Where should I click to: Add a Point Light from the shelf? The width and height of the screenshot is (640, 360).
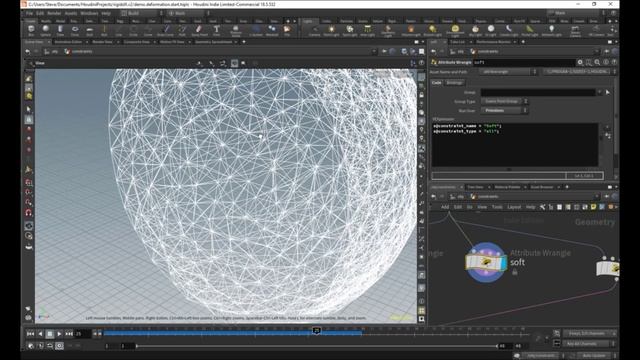331,30
